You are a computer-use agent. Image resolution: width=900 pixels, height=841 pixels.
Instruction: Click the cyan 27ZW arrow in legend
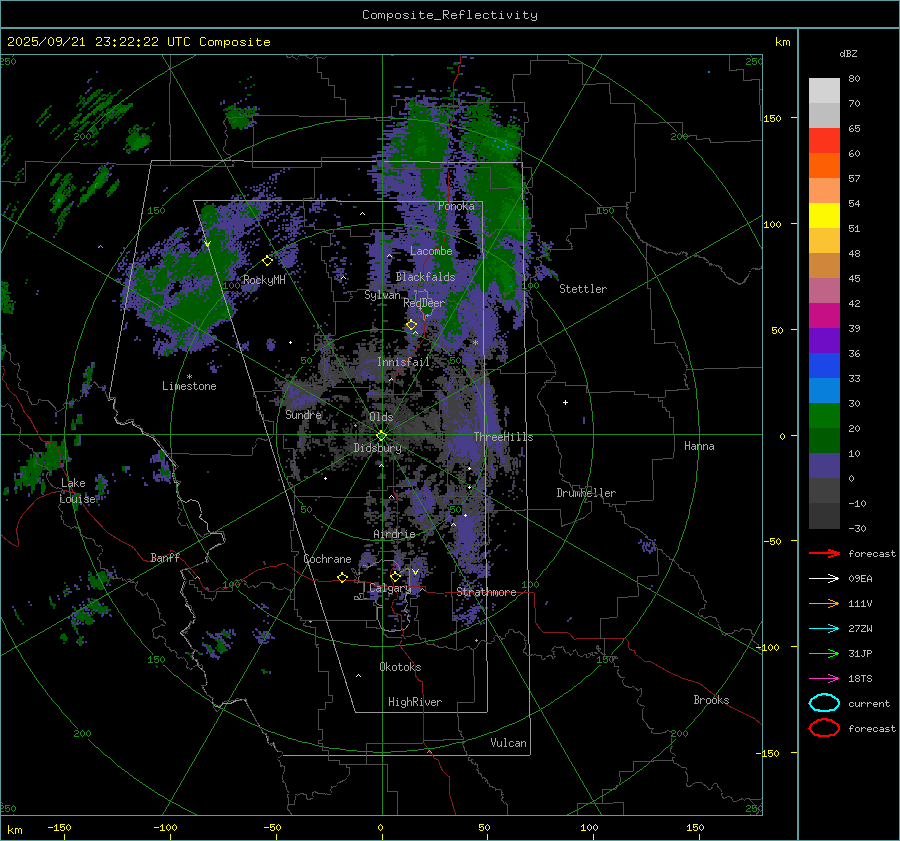[823, 628]
